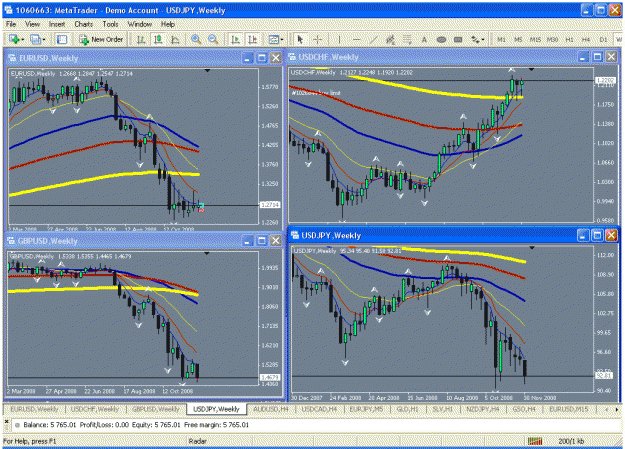This screenshot has height=449, width=625.
Task: Switch timeframe to H1
Action: [569, 39]
